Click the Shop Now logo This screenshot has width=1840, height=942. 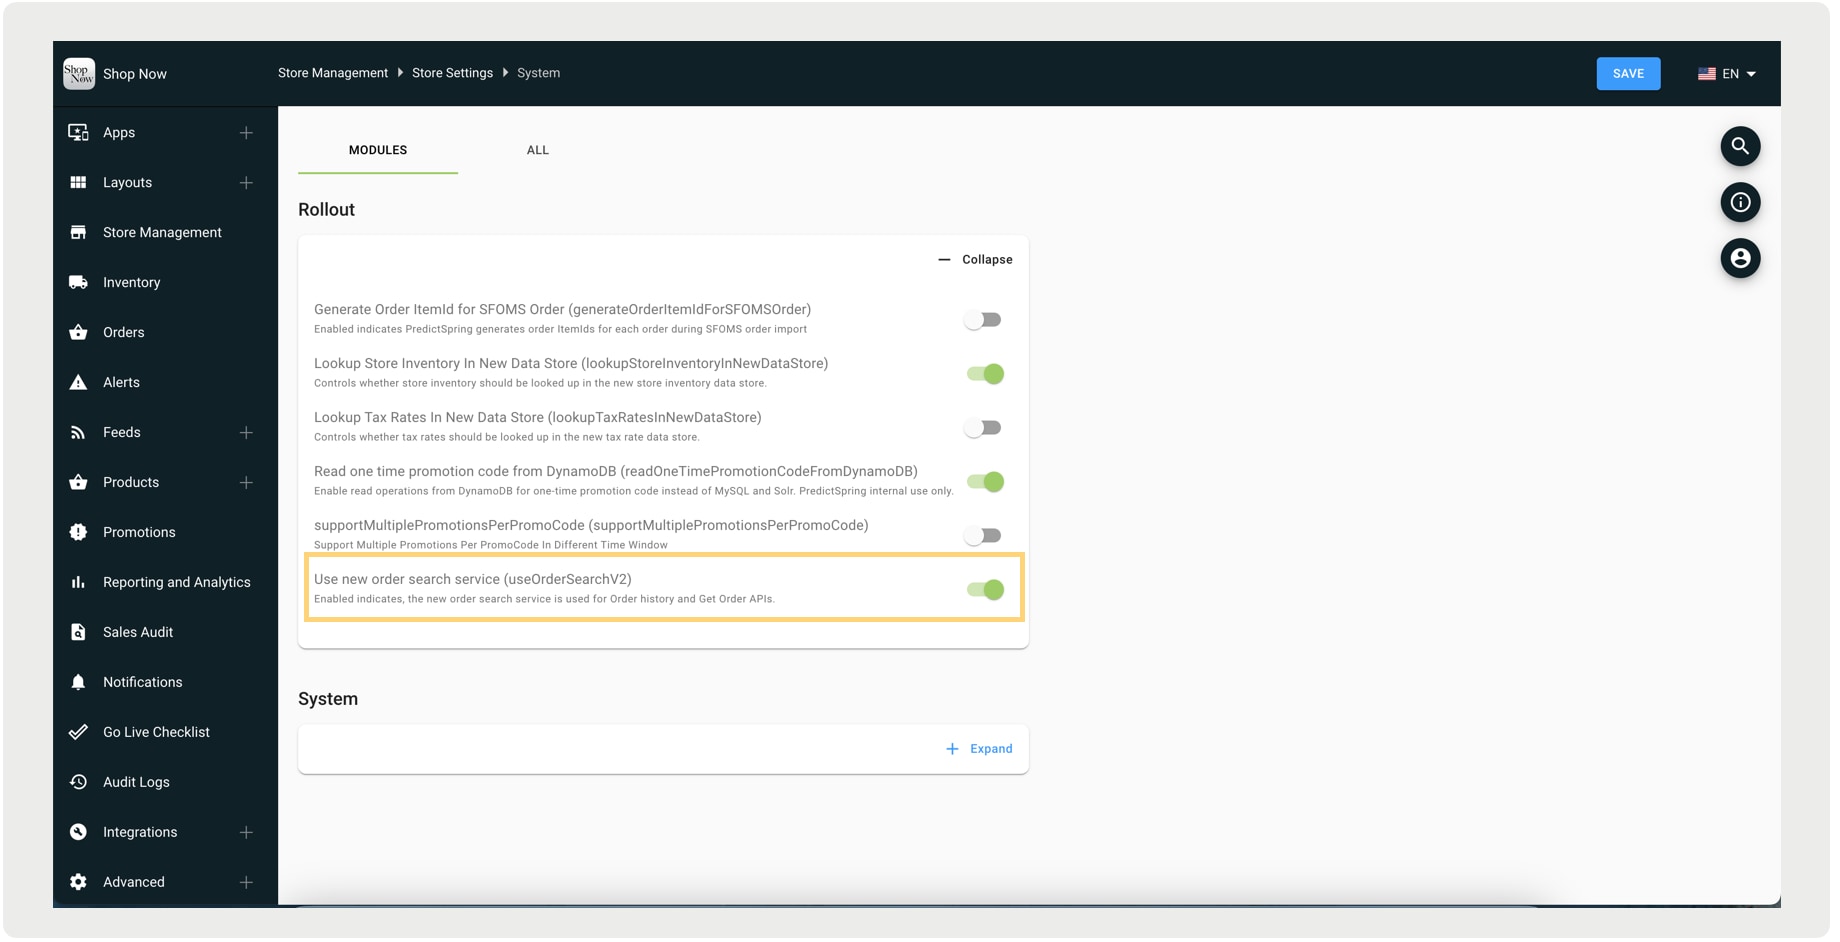pos(79,73)
